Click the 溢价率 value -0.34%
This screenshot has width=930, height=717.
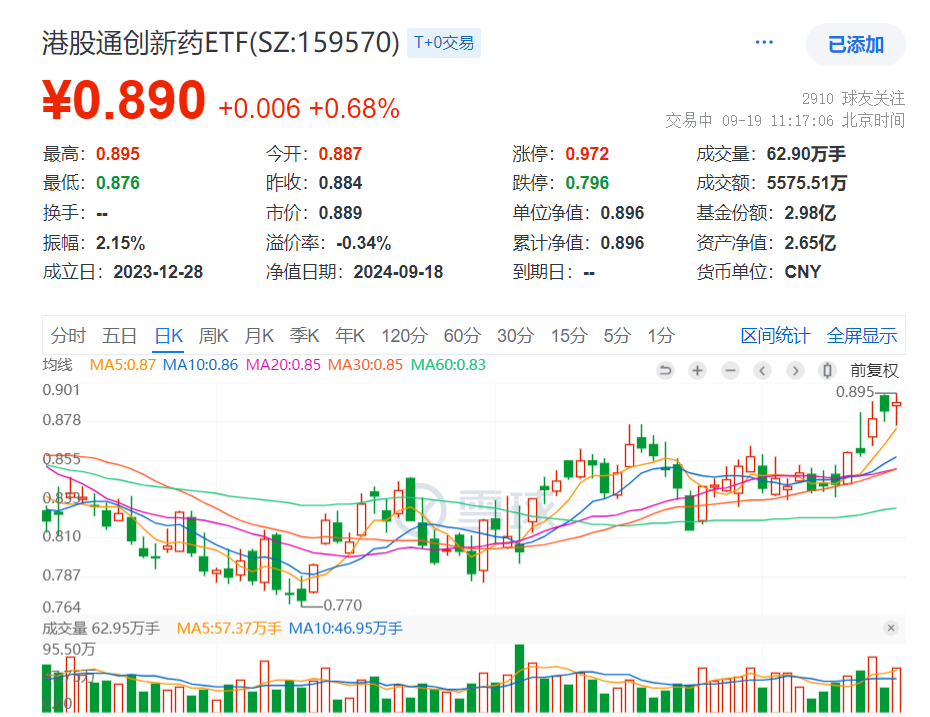click(363, 243)
